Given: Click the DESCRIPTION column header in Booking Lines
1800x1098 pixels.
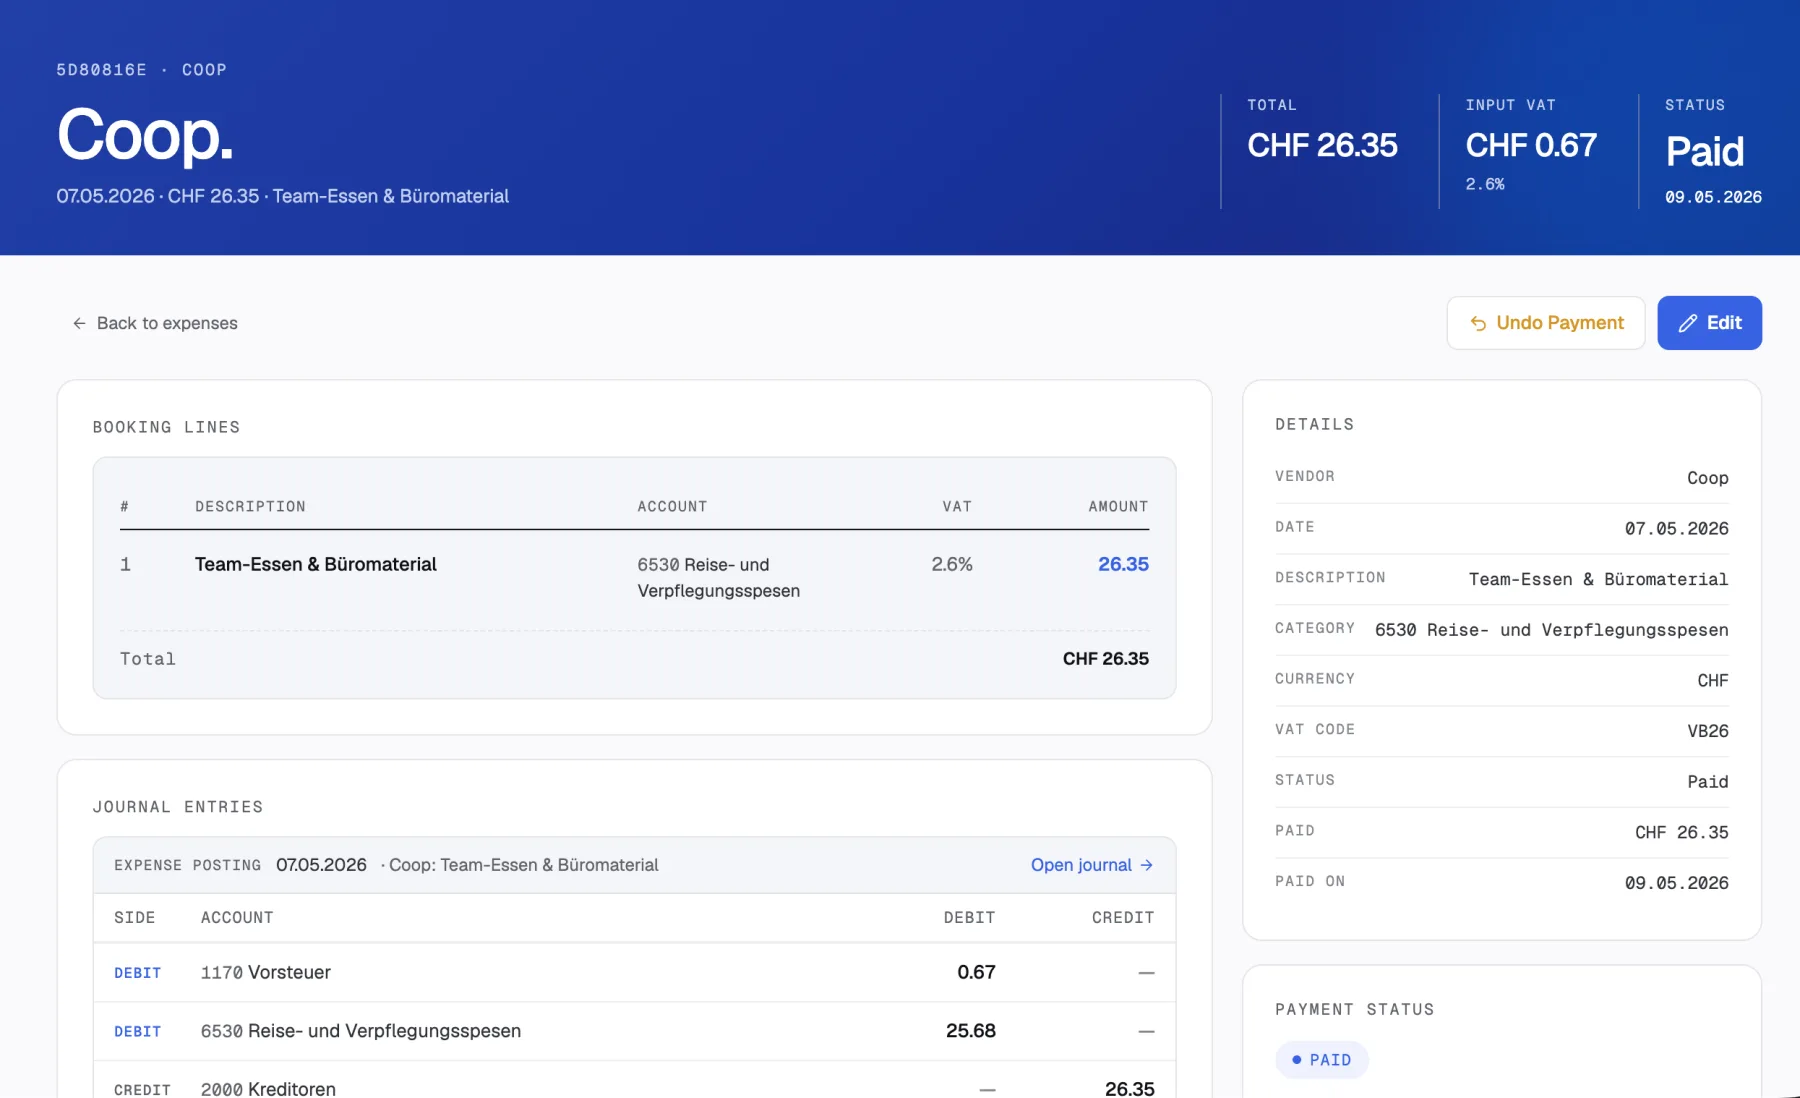Looking at the screenshot, I should [250, 507].
